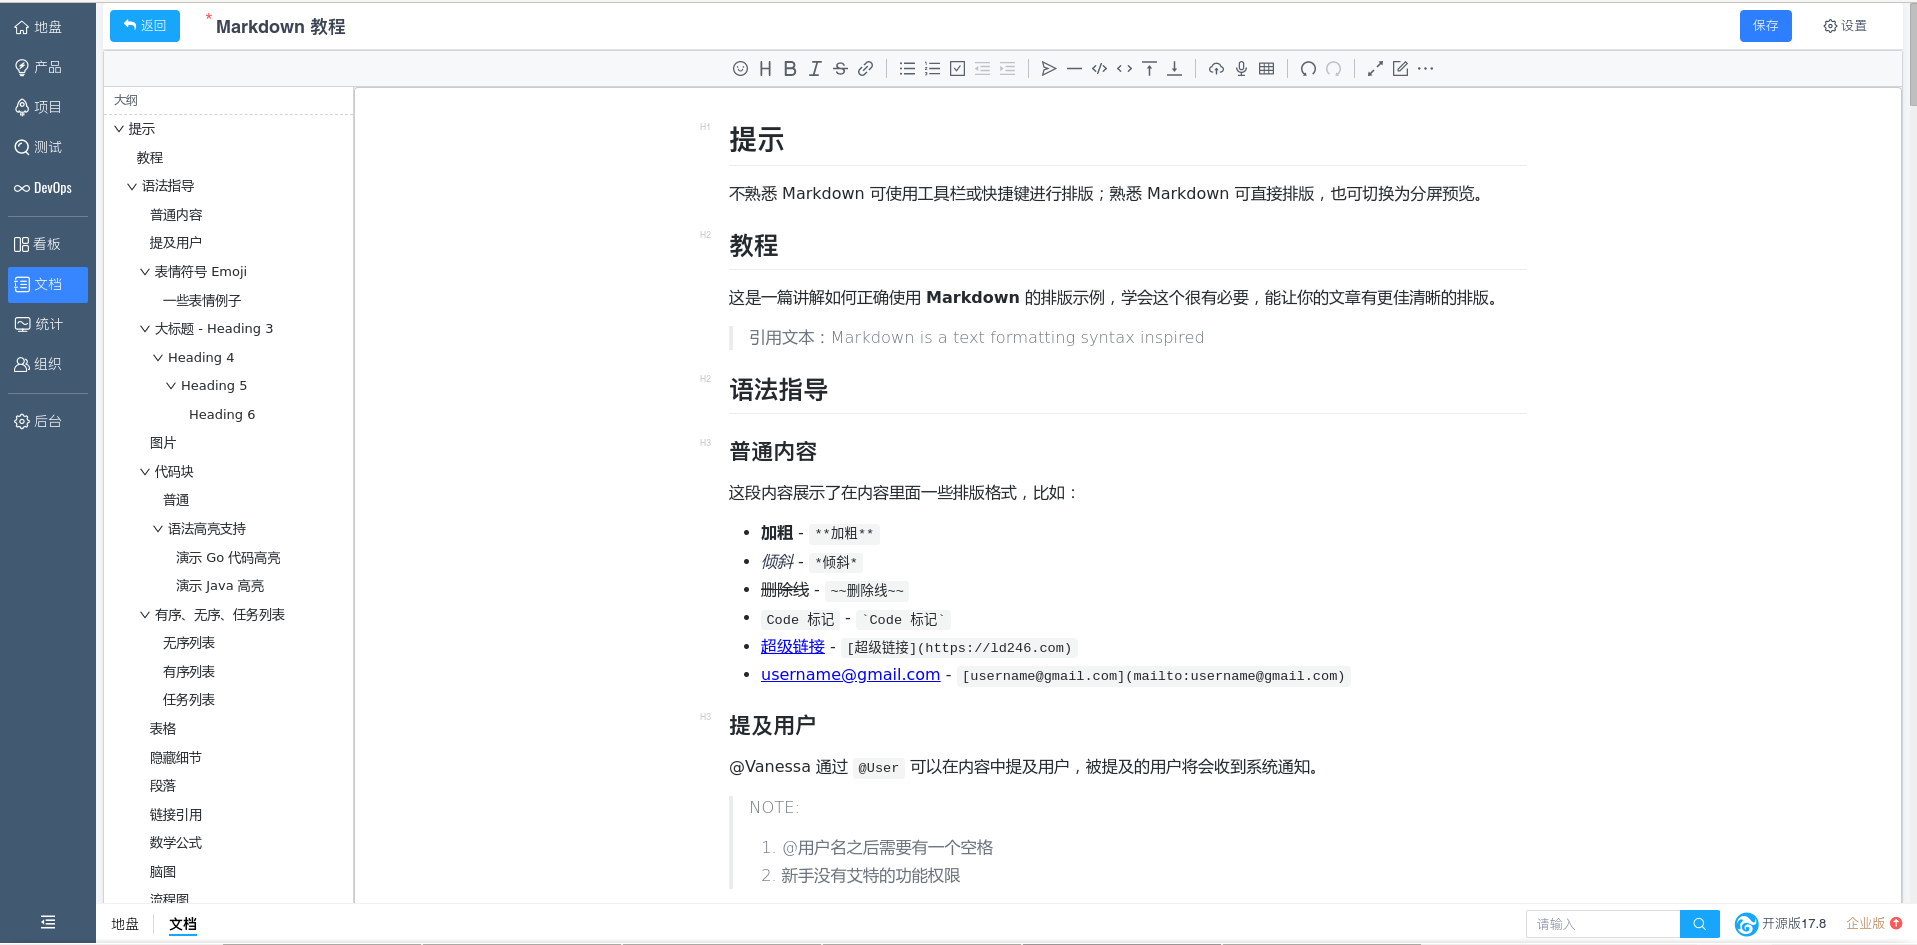The height and width of the screenshot is (945, 1917).
Task: Insert a task list checkbox item
Action: pyautogui.click(x=957, y=69)
